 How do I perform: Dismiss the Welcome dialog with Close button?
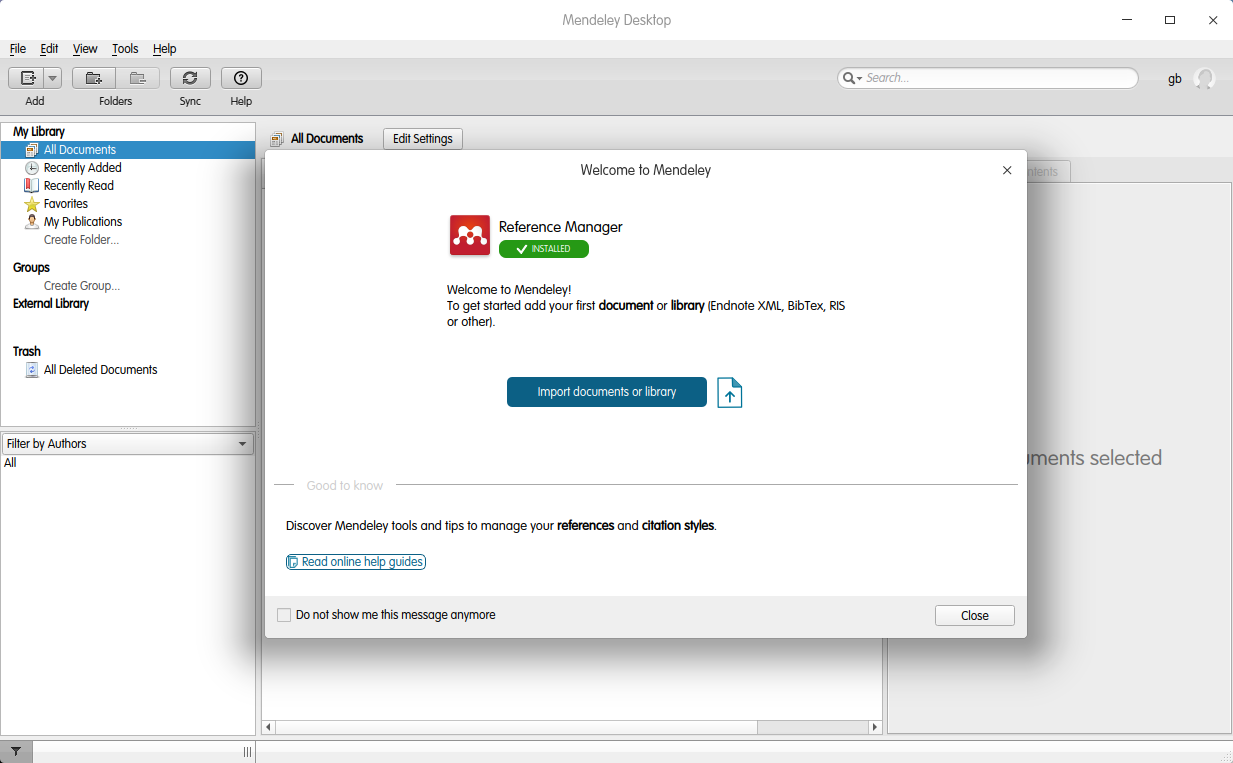974,616
